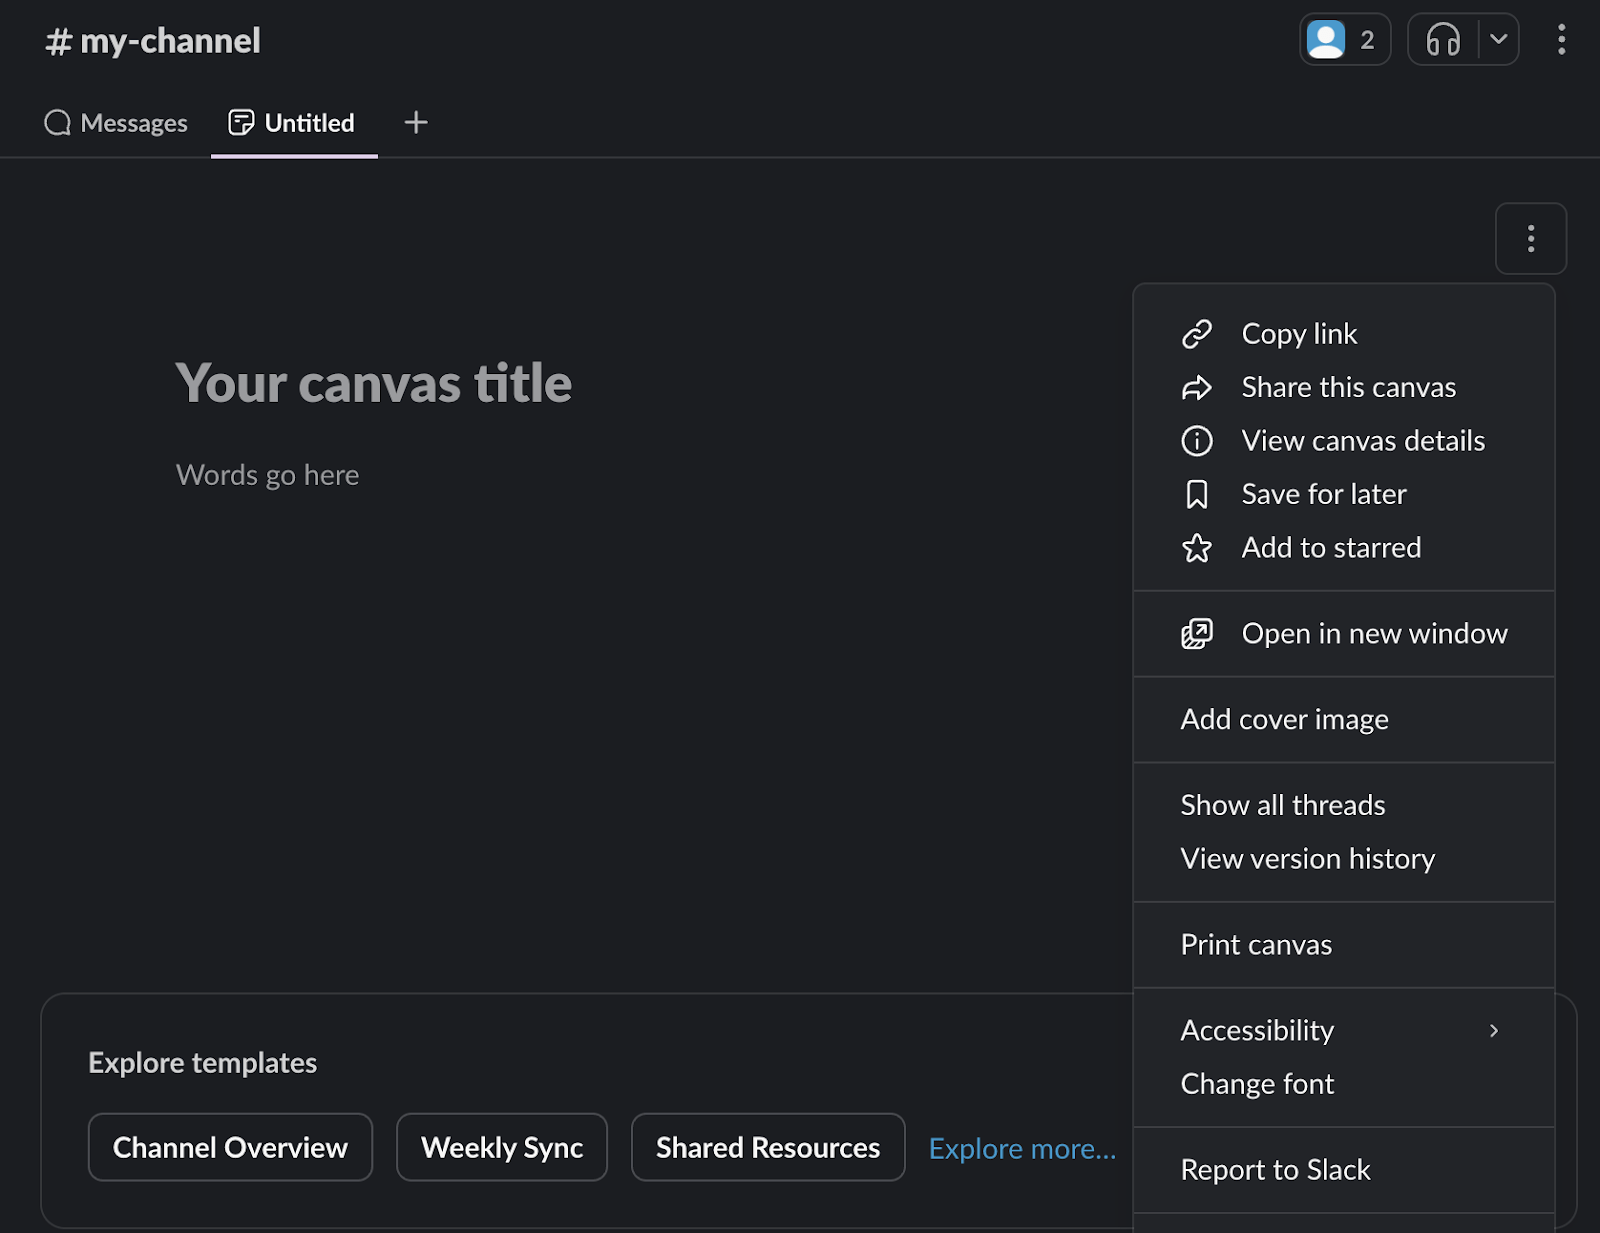Select Add cover image
The width and height of the screenshot is (1600, 1233).
tap(1344, 720)
